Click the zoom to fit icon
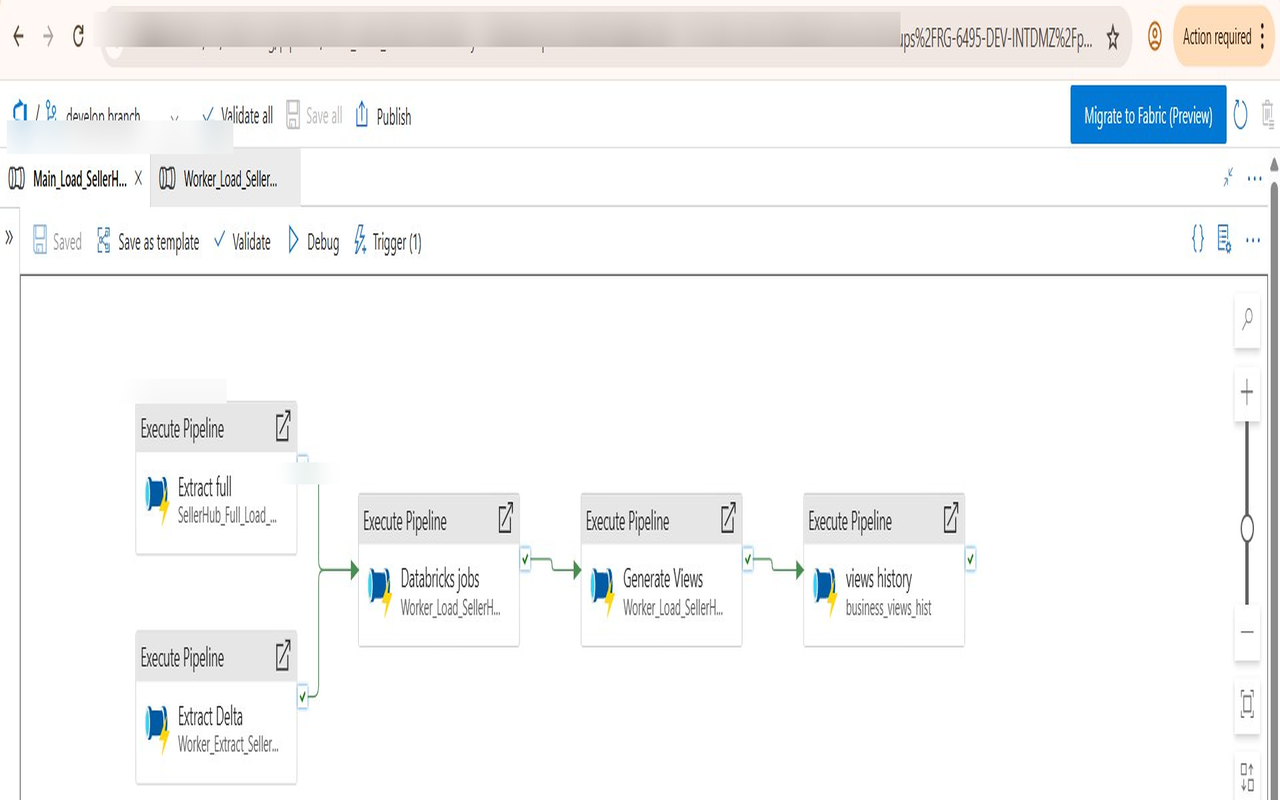The width and height of the screenshot is (1280, 800). tap(1247, 703)
